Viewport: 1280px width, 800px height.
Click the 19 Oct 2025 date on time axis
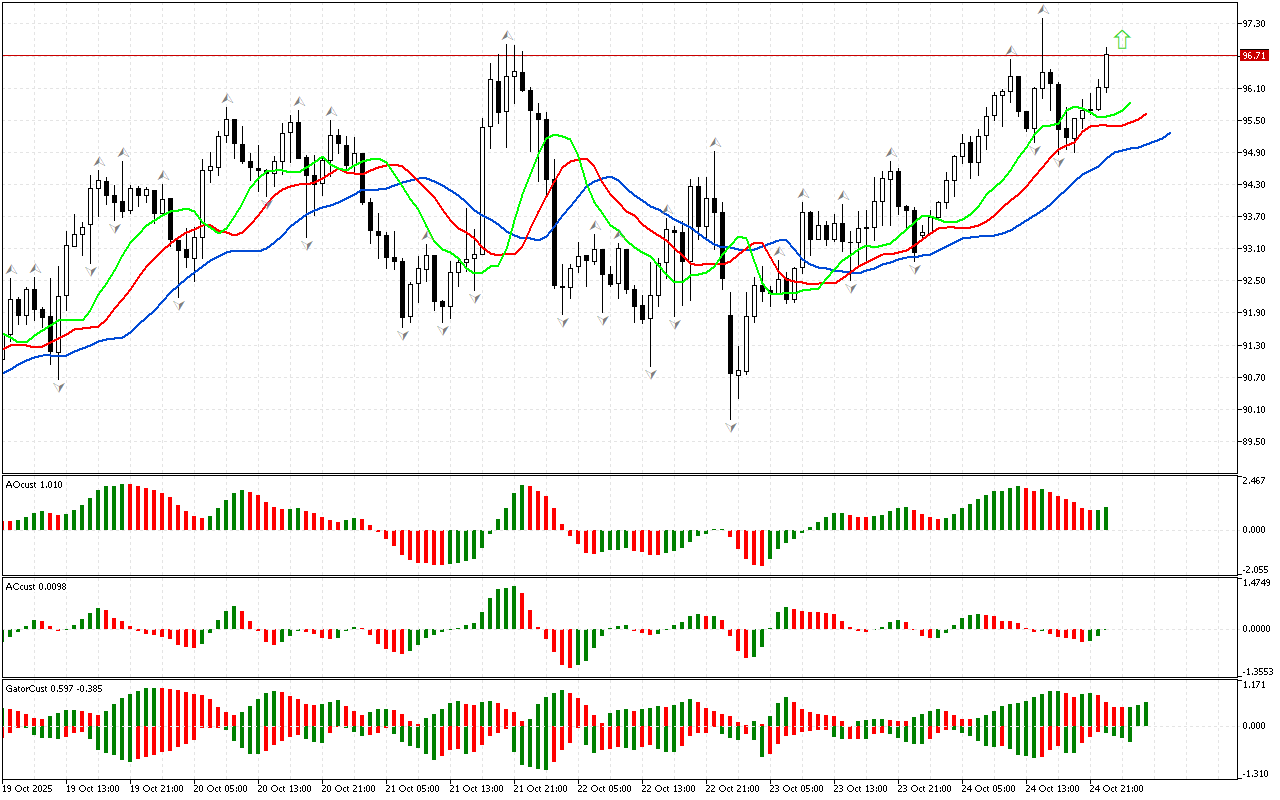[x=27, y=788]
